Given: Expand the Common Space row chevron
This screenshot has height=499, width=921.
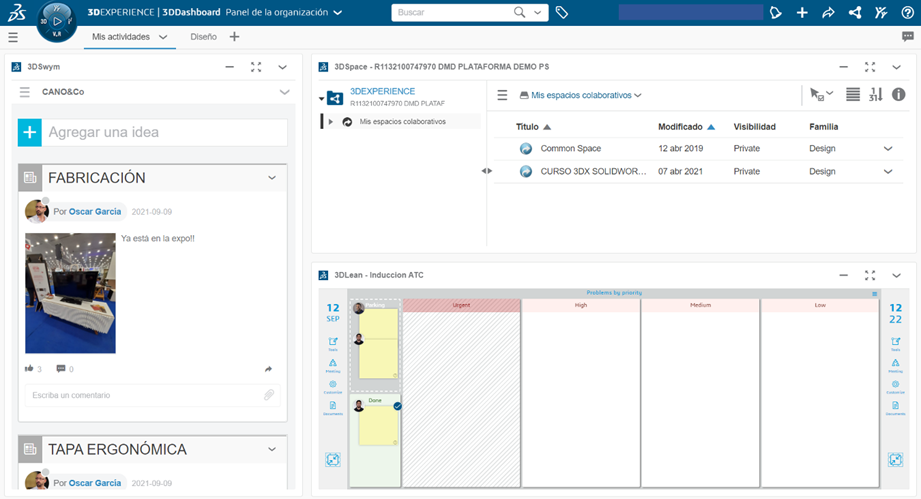Looking at the screenshot, I should point(888,149).
